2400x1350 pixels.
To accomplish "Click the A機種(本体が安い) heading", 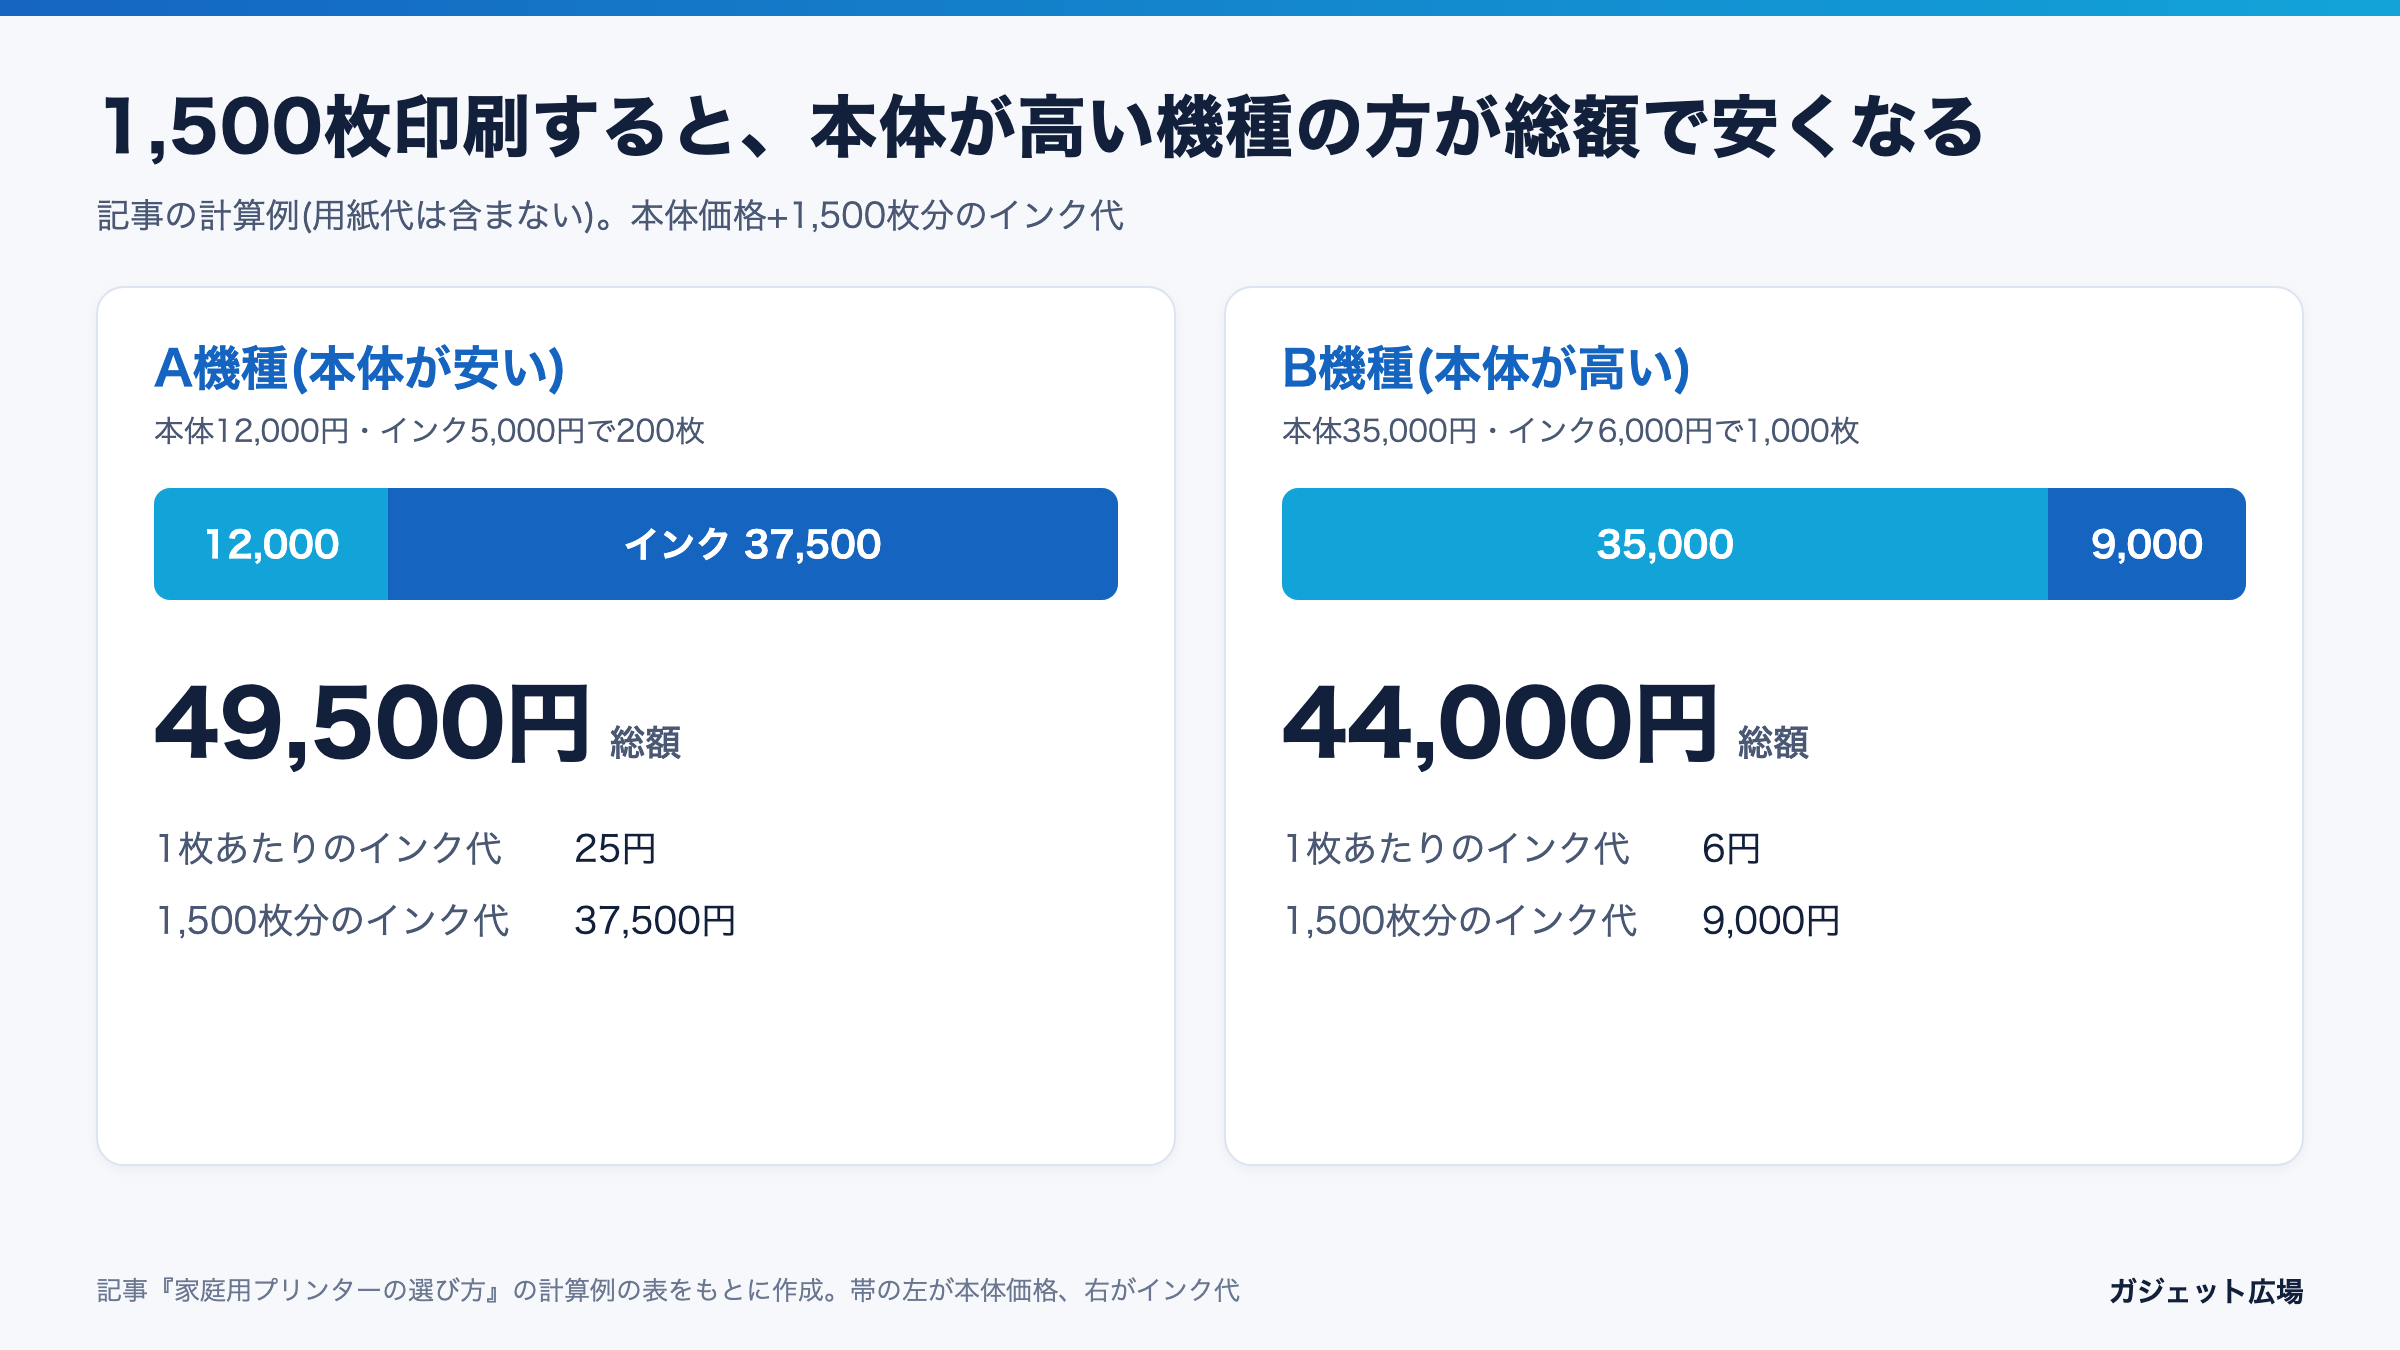I will pos(360,368).
